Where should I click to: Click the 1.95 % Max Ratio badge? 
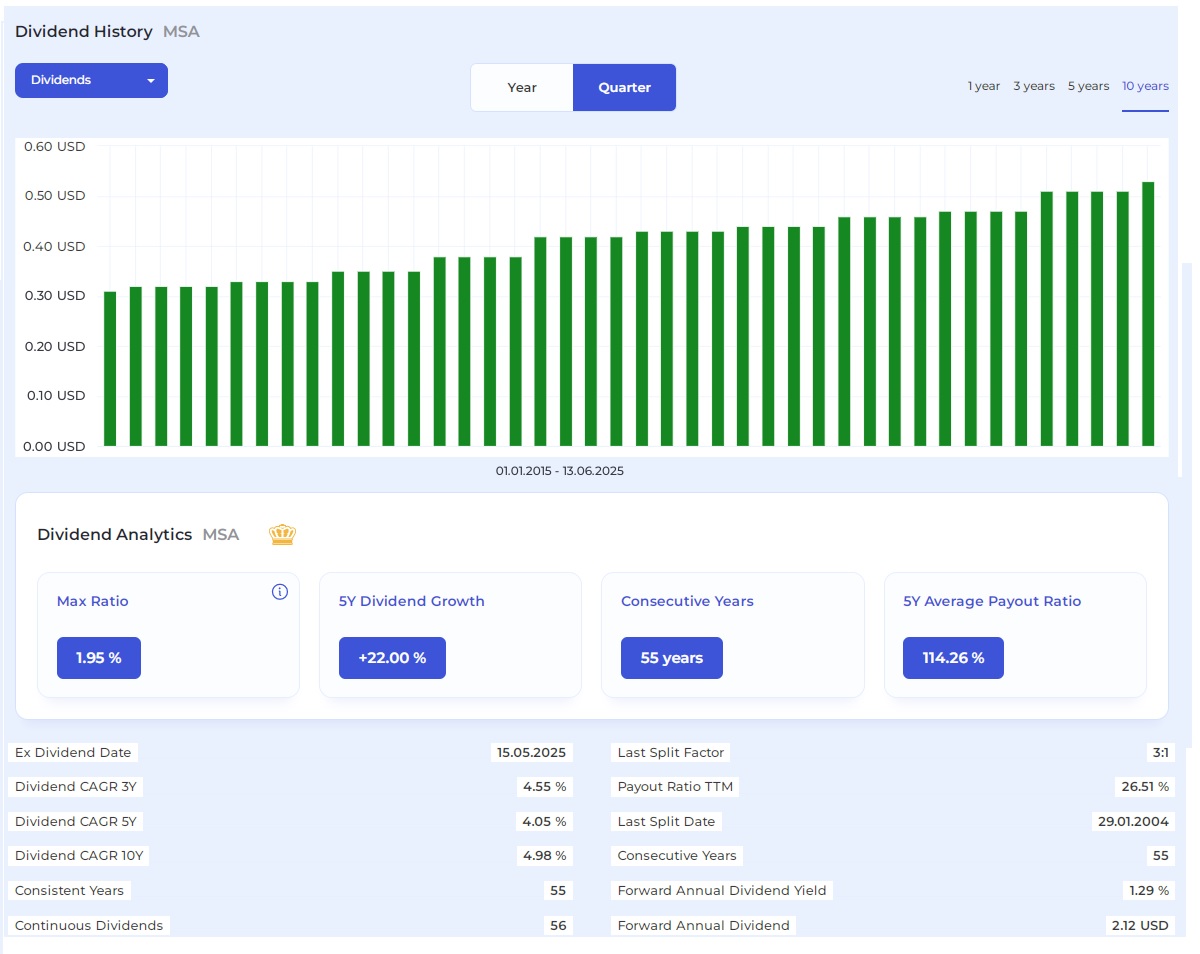coord(99,658)
